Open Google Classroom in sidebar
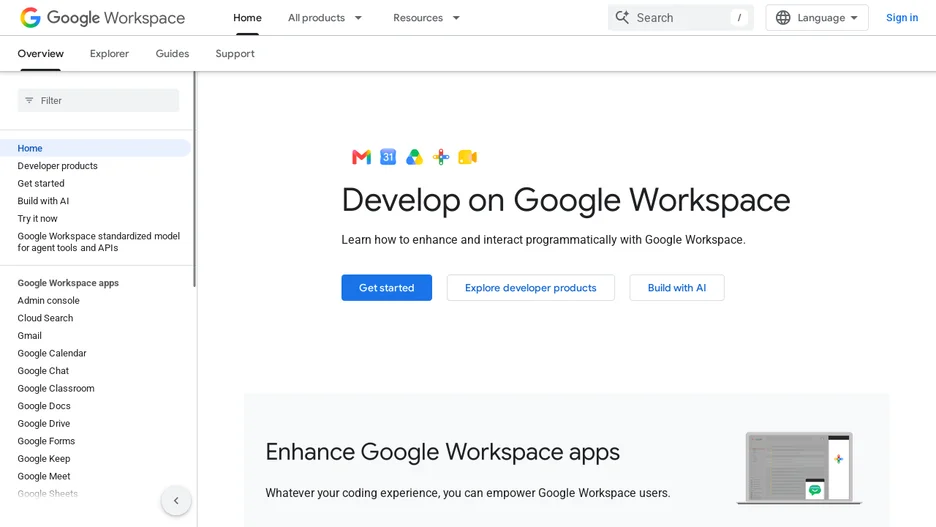Image resolution: width=936 pixels, height=527 pixels. coord(56,389)
